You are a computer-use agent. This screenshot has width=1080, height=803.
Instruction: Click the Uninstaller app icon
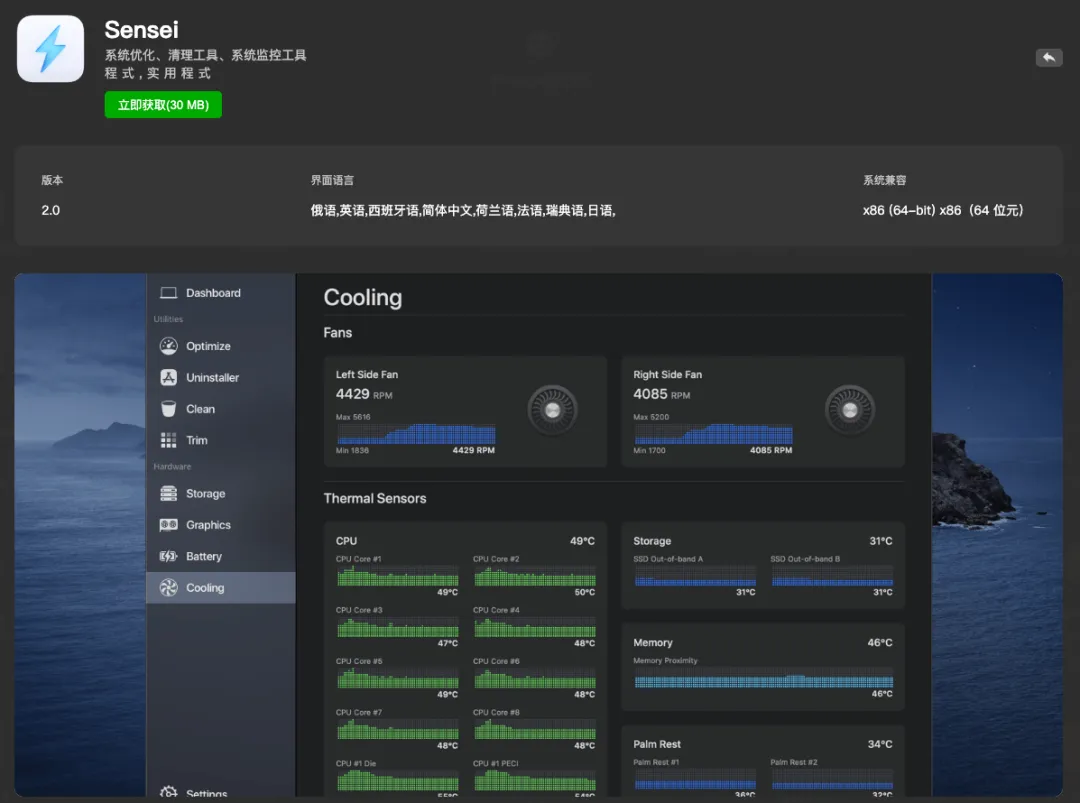[x=169, y=377]
